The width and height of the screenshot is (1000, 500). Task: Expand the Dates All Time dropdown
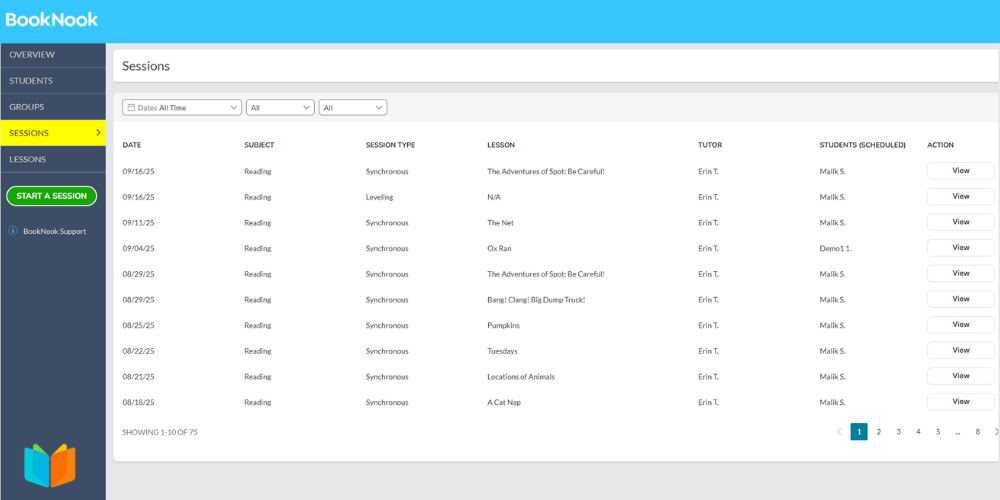(x=182, y=107)
